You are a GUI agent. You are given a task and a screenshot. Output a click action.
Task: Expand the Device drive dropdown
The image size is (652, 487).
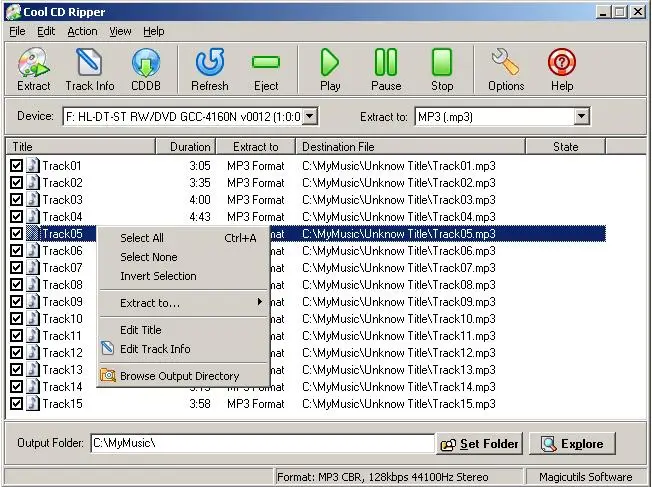pos(310,116)
